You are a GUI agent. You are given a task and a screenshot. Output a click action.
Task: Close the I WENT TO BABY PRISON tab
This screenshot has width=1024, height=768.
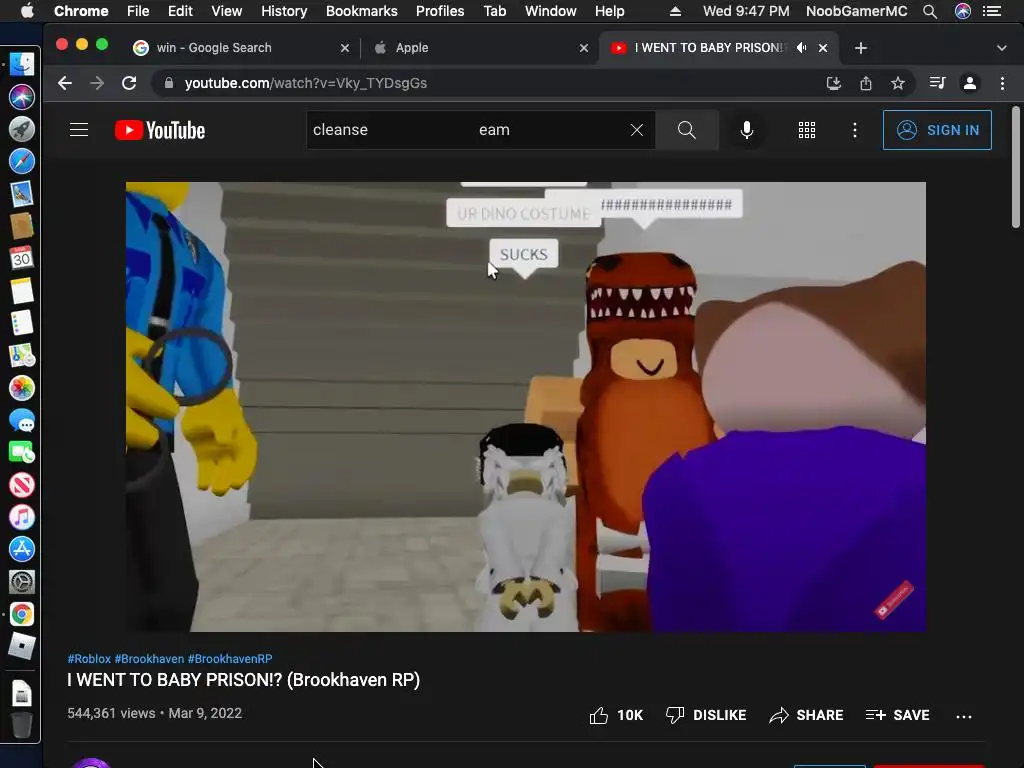823,48
